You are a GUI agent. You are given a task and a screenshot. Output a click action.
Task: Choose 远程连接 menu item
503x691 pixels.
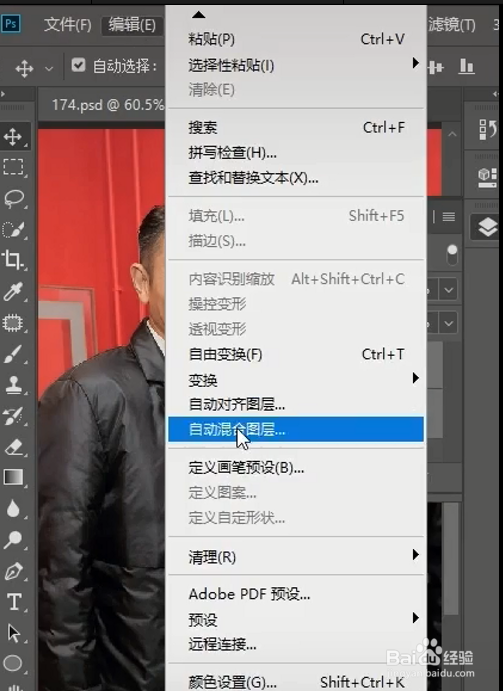click(296, 645)
